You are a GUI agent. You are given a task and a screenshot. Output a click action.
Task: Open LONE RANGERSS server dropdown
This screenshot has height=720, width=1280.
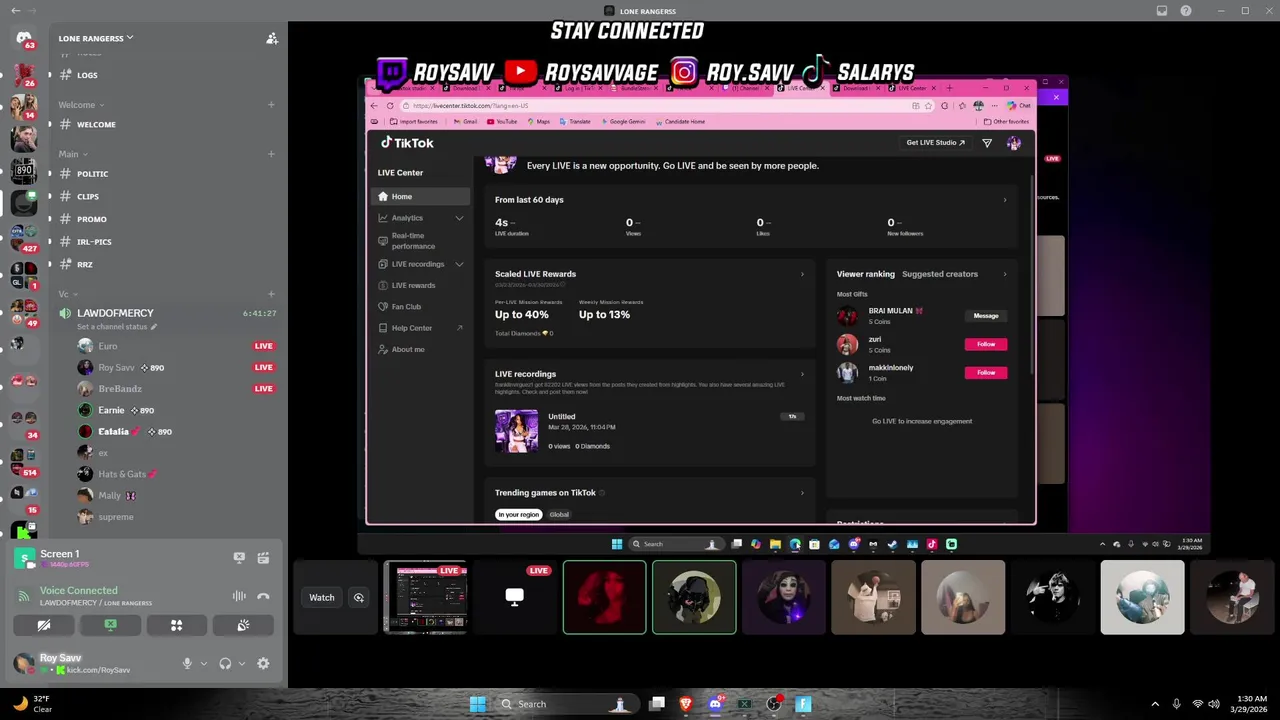coord(96,38)
